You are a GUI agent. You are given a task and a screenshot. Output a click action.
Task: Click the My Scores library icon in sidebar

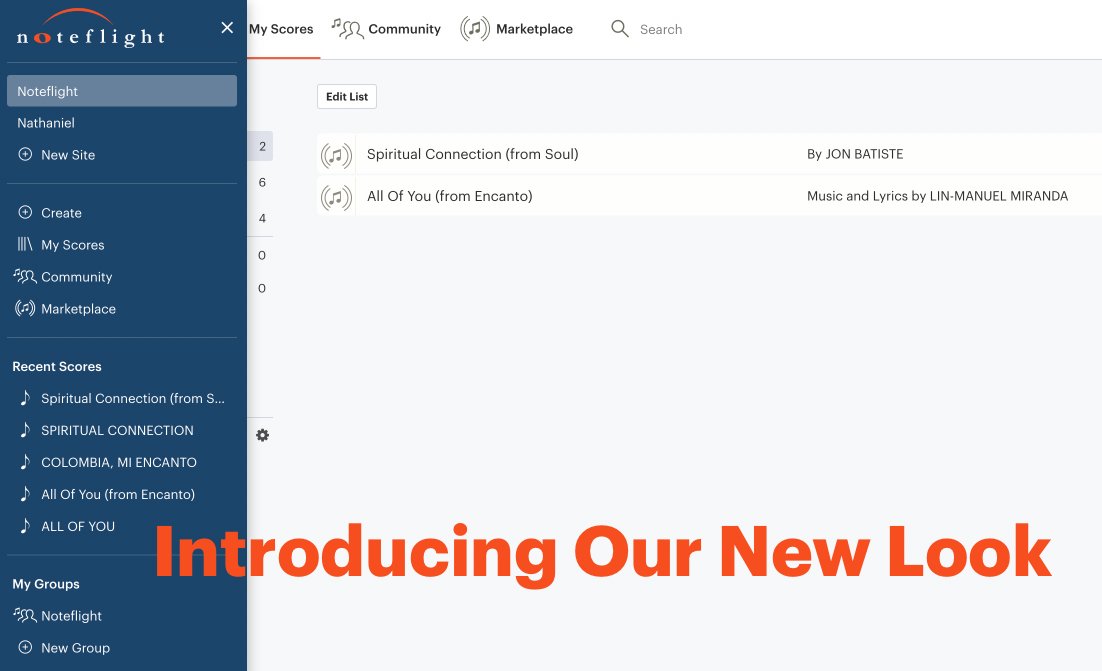pyautogui.click(x=25, y=244)
